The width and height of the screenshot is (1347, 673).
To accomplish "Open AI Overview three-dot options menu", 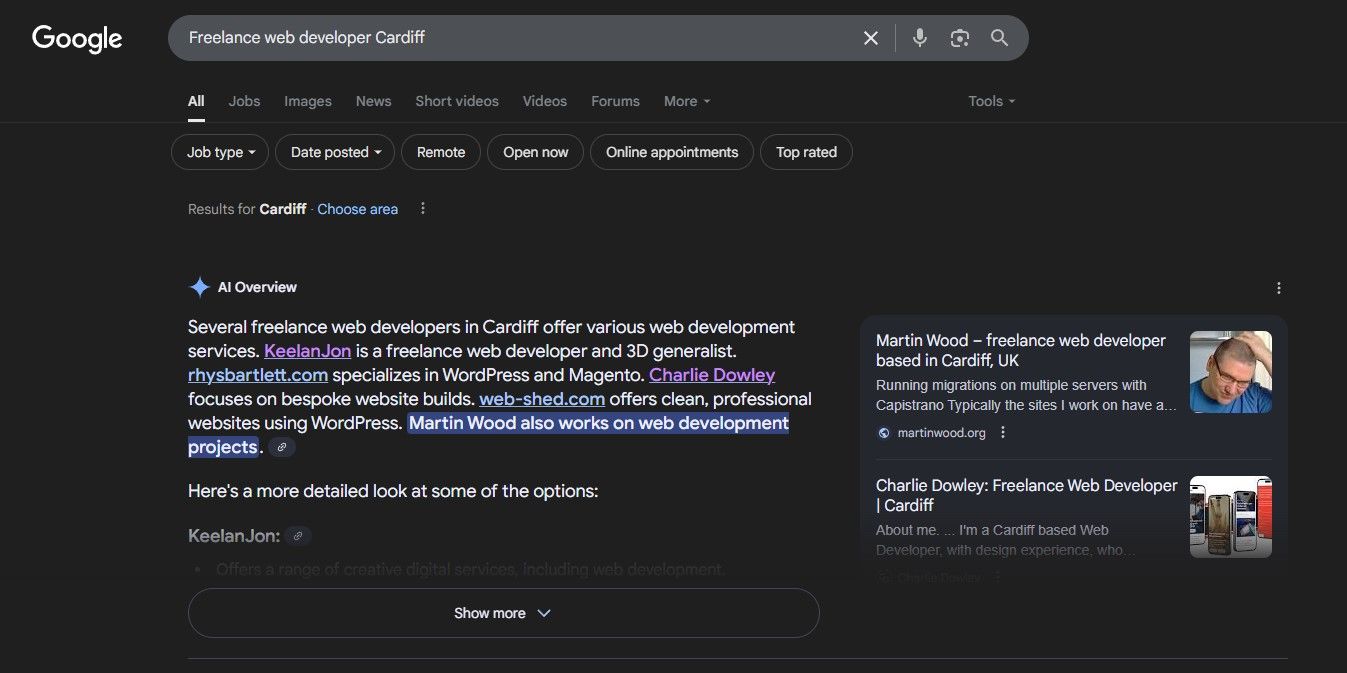I will [1278, 288].
